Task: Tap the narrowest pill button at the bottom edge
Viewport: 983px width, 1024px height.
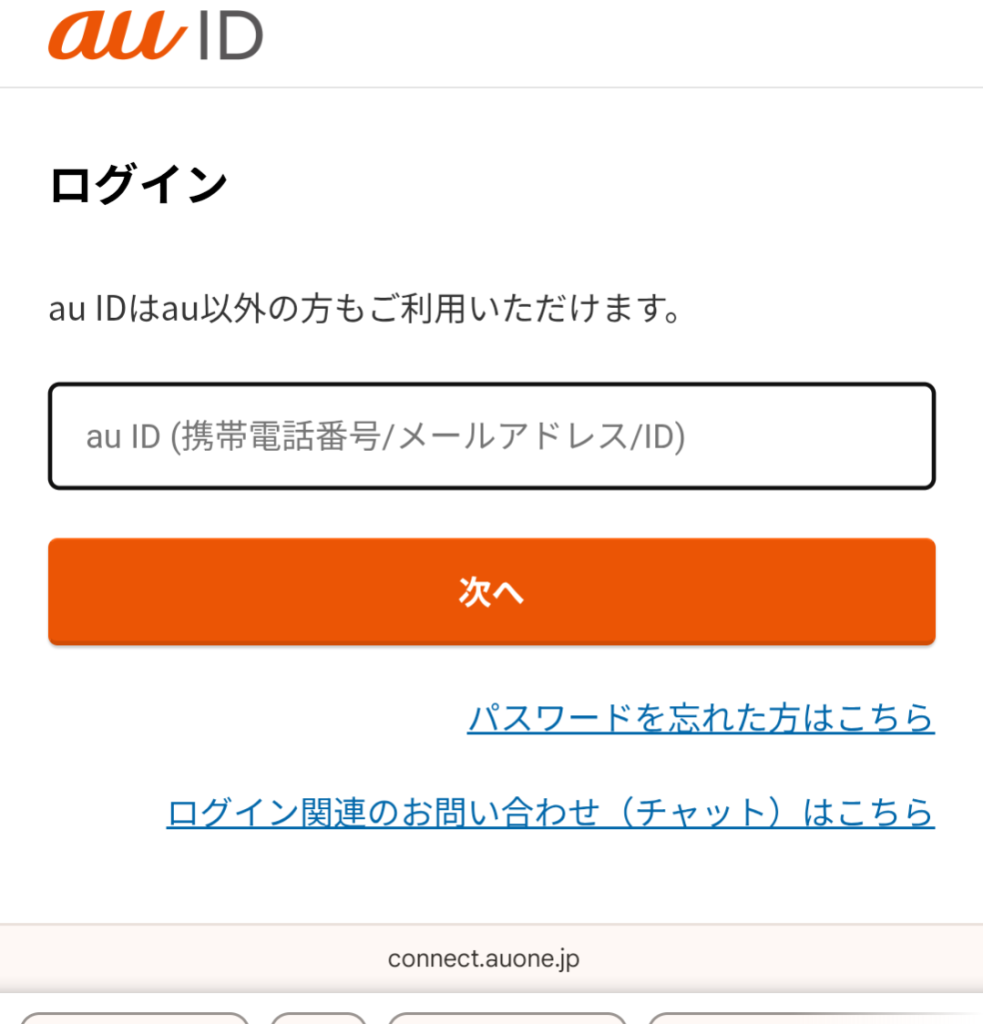Action: (318, 1017)
